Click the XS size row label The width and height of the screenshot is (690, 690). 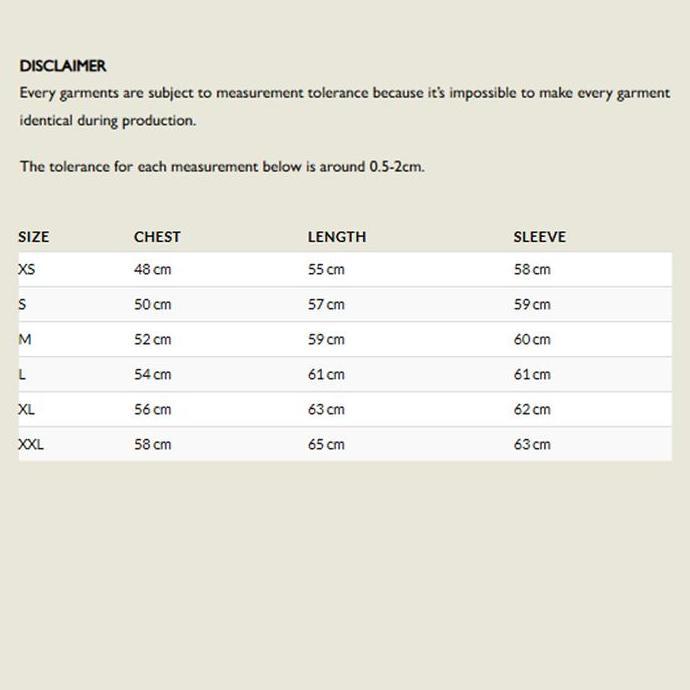pyautogui.click(x=26, y=269)
